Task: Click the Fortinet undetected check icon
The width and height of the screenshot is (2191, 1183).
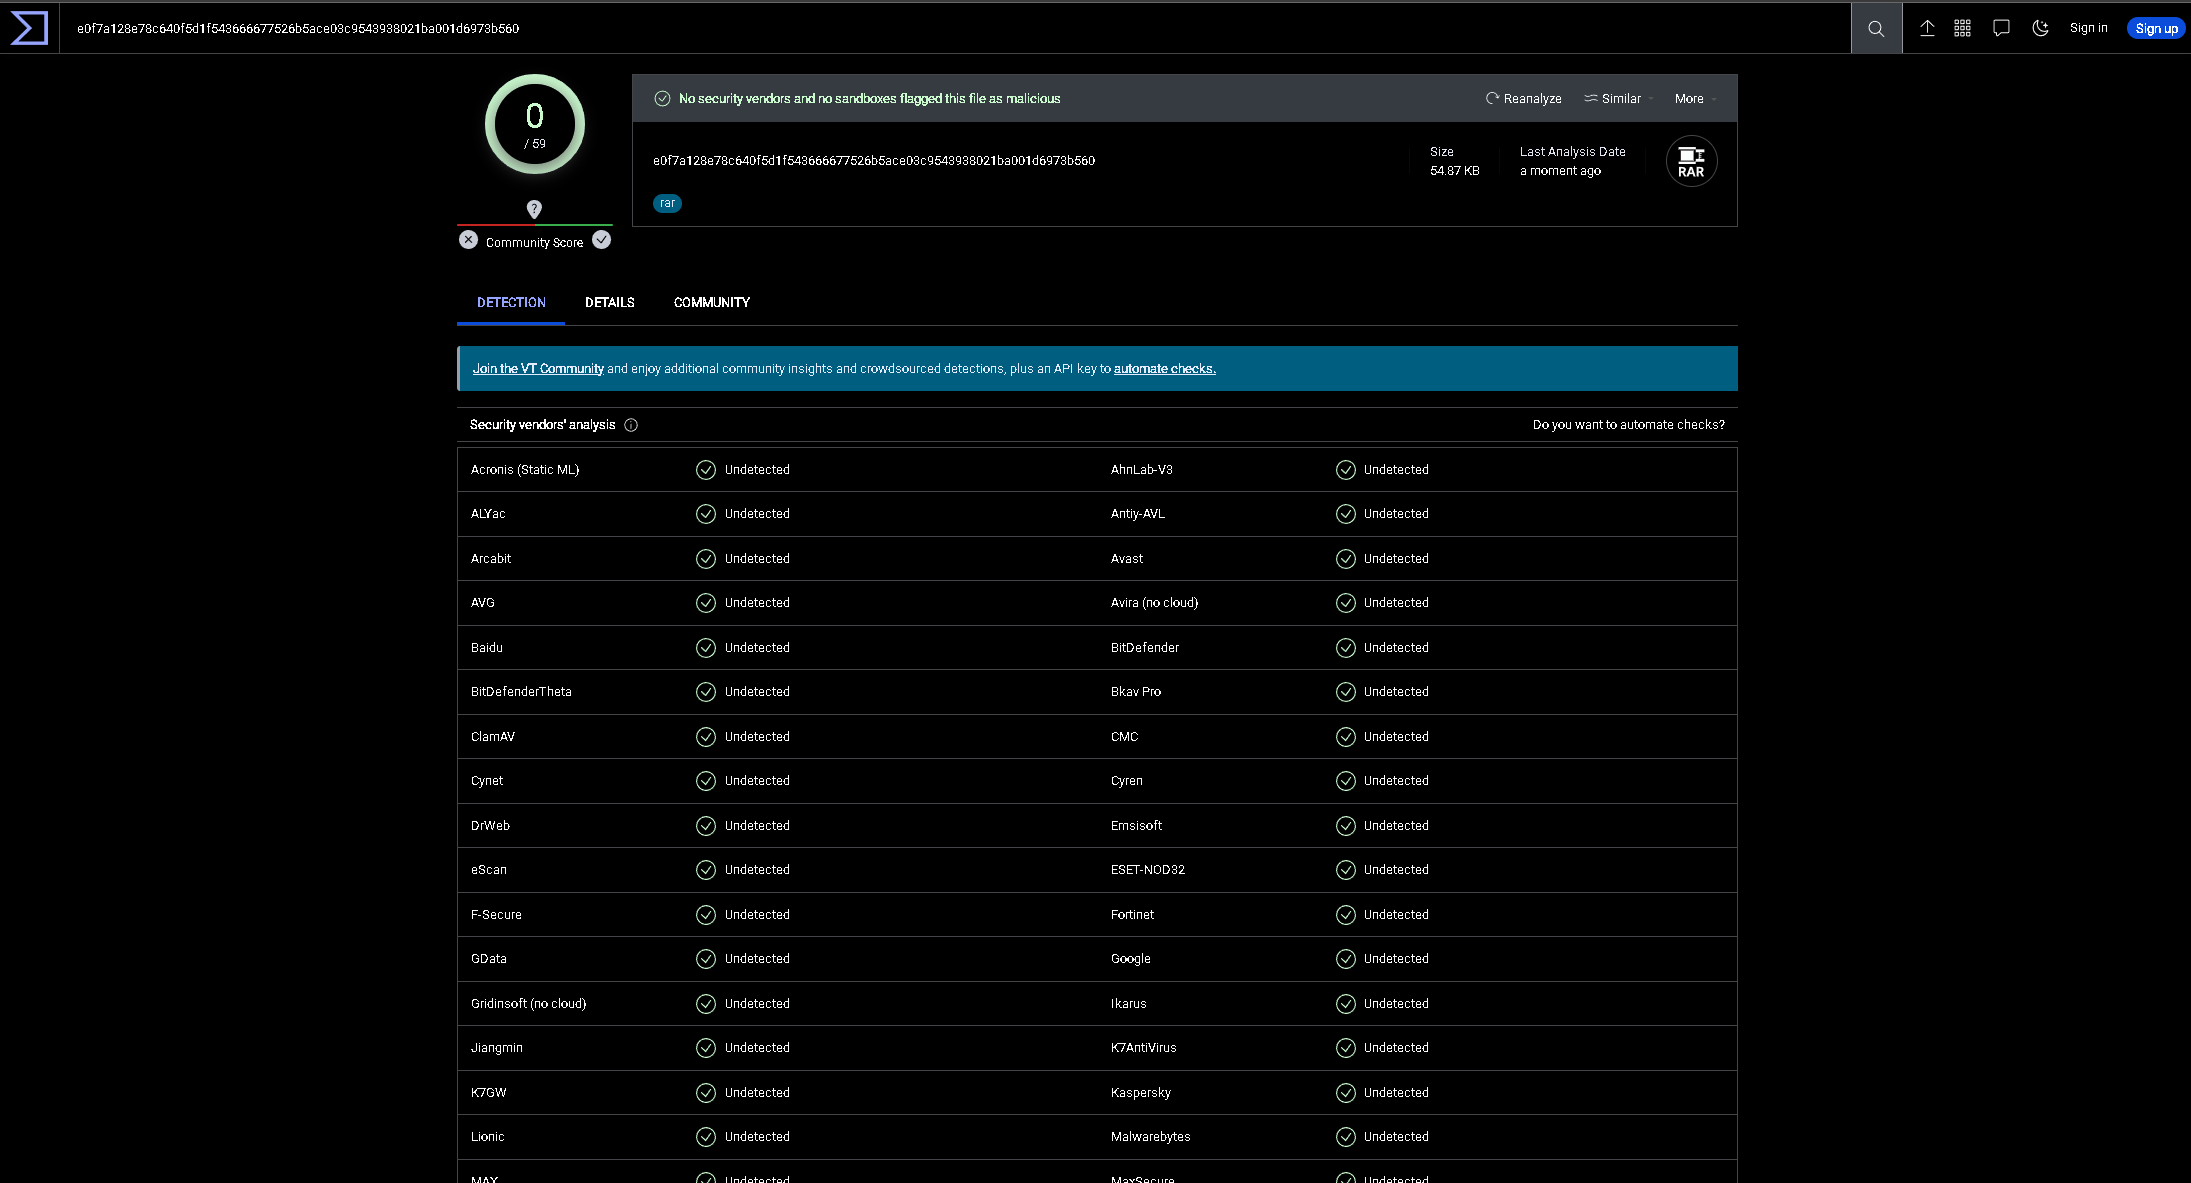Action: click(x=1346, y=915)
